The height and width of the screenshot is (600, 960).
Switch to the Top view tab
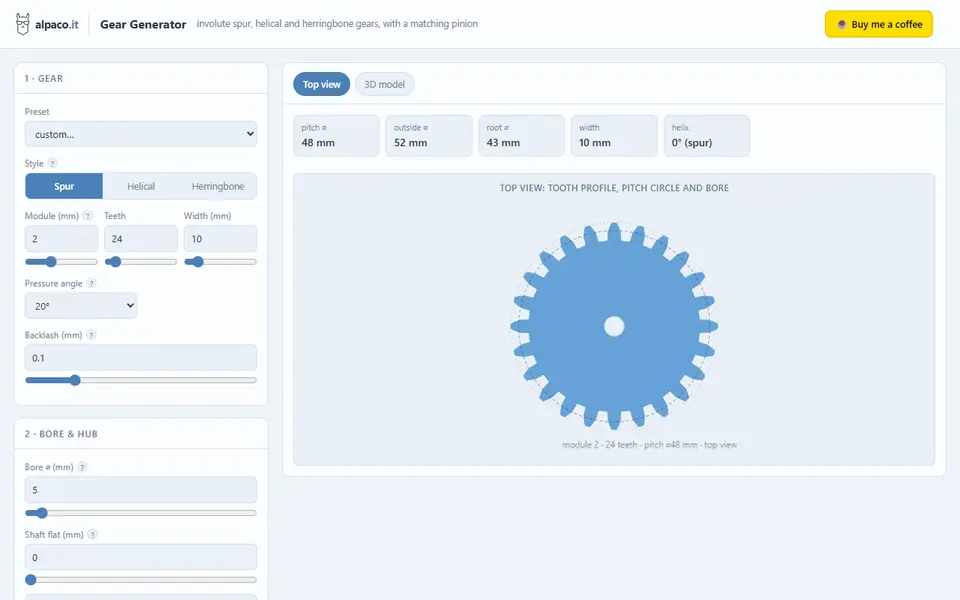click(321, 84)
